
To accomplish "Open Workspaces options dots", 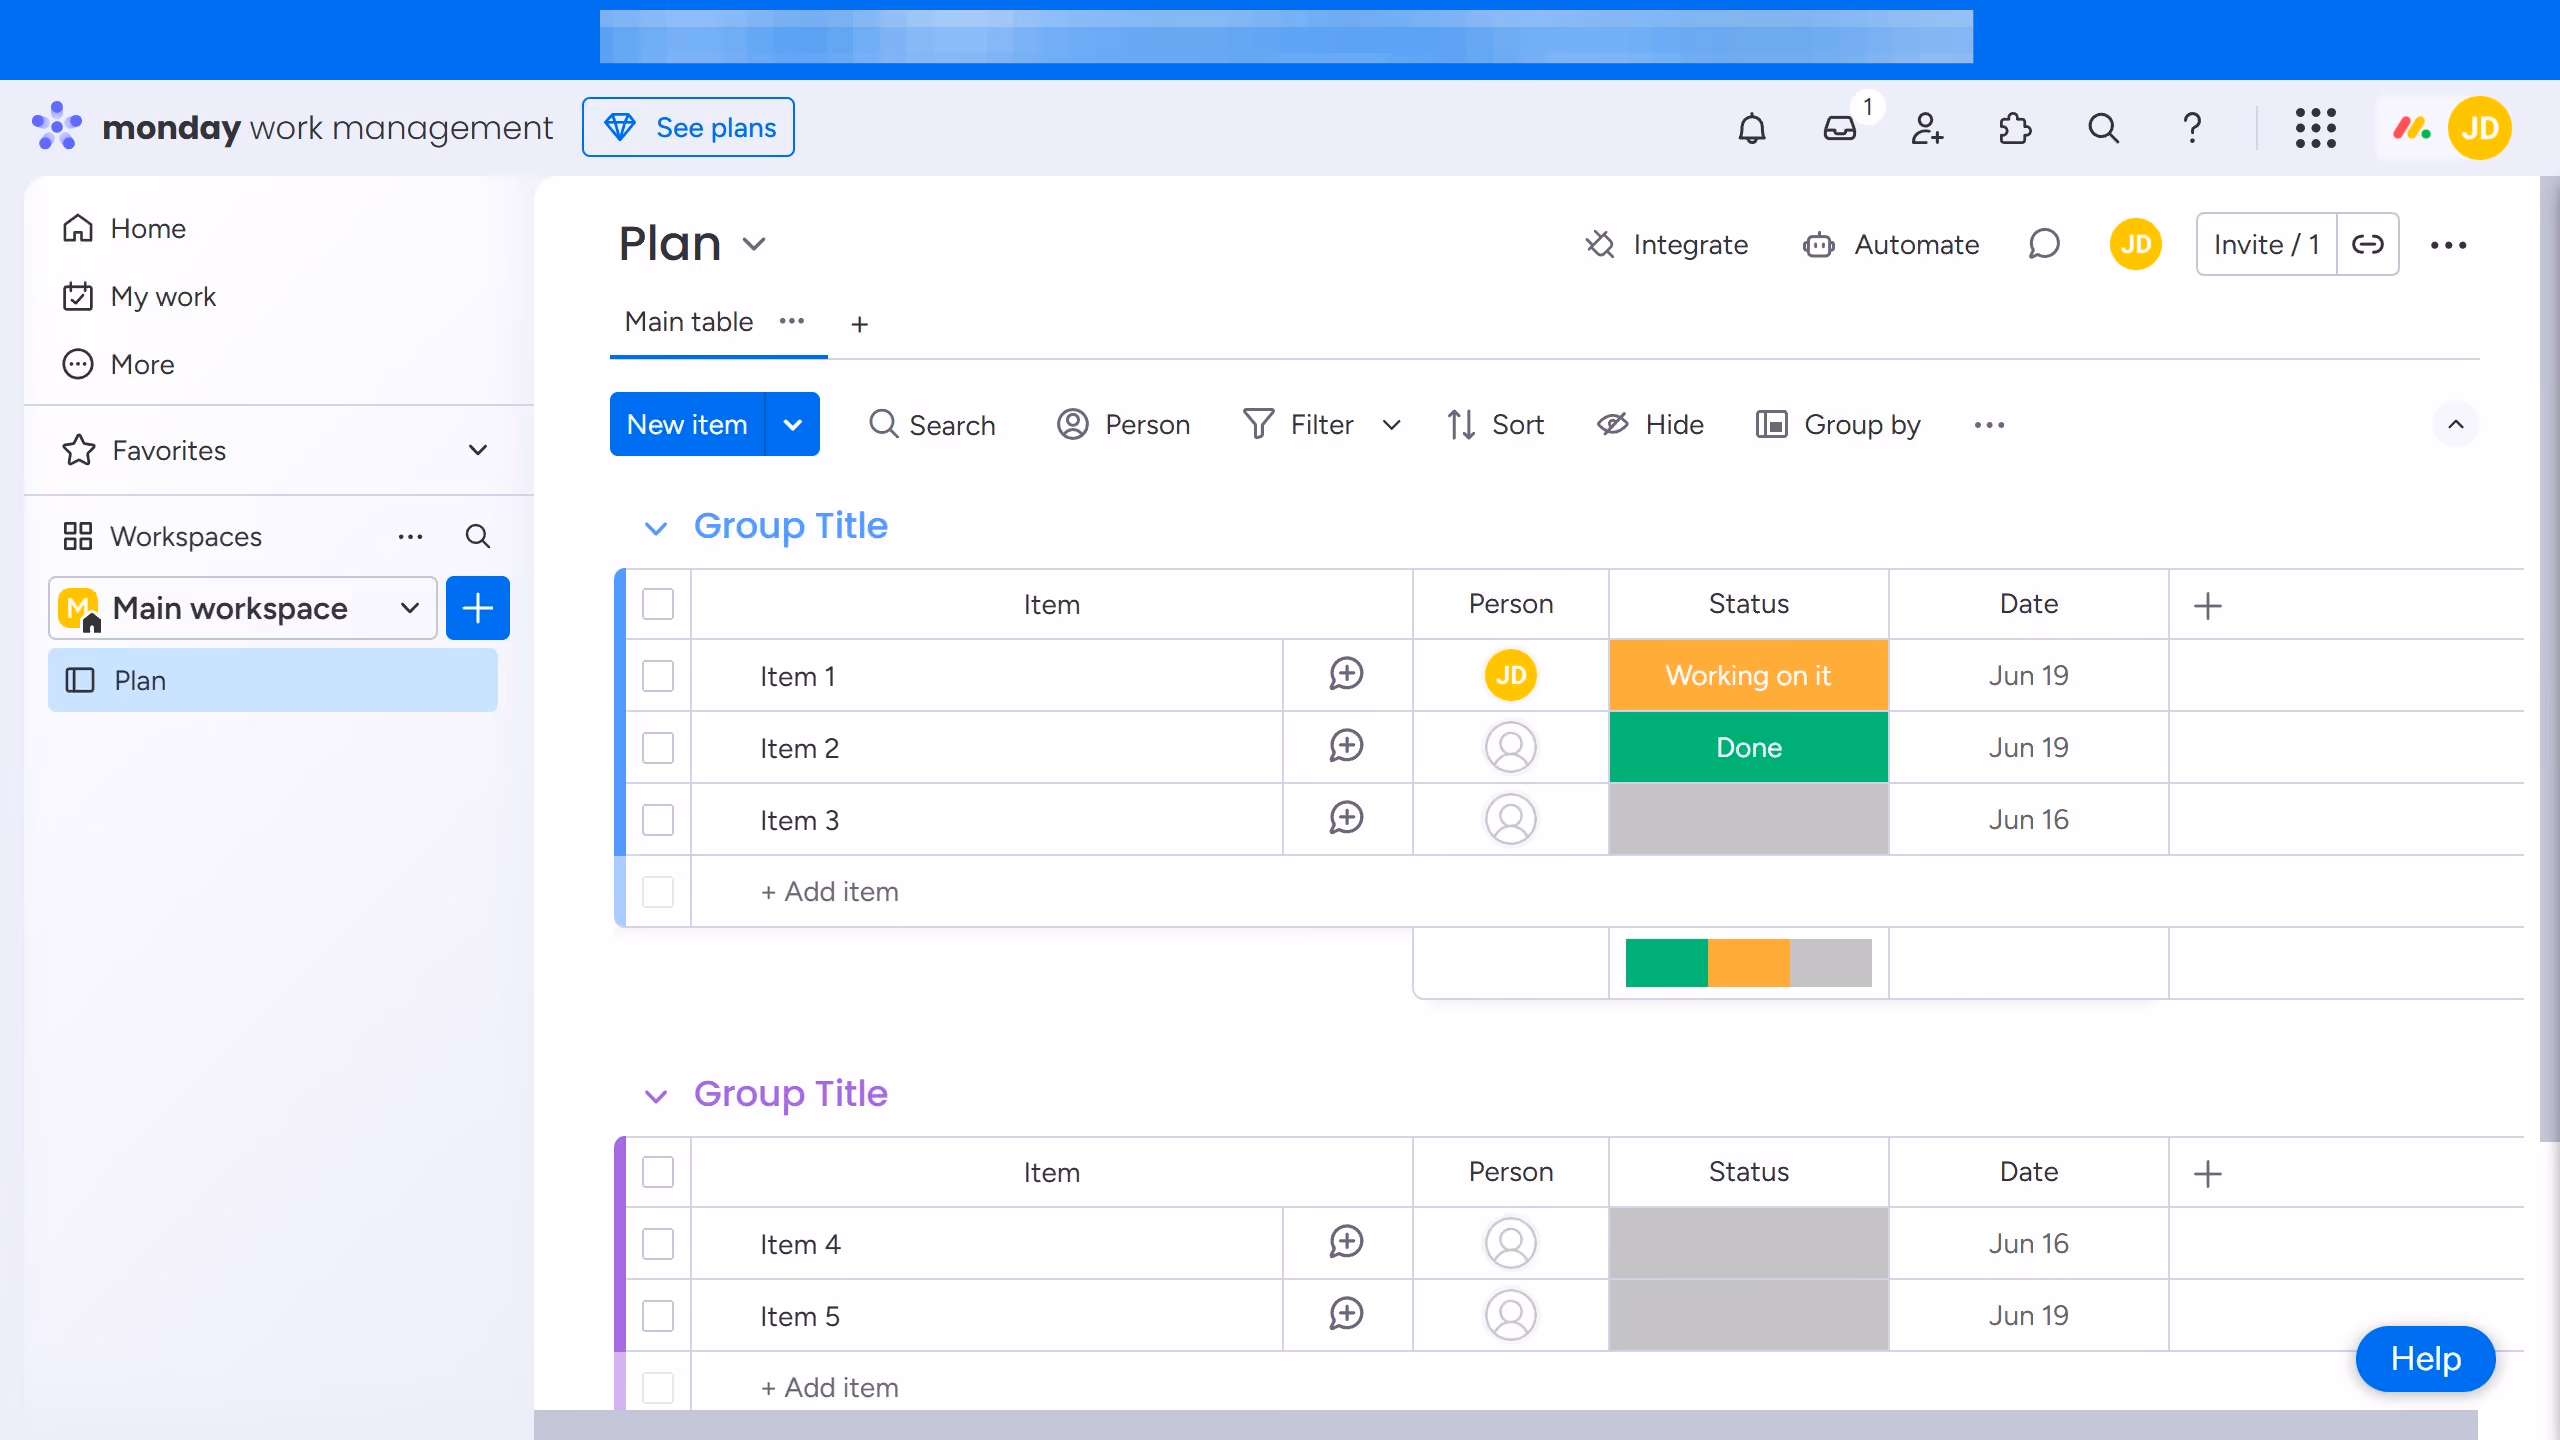I will [410, 537].
